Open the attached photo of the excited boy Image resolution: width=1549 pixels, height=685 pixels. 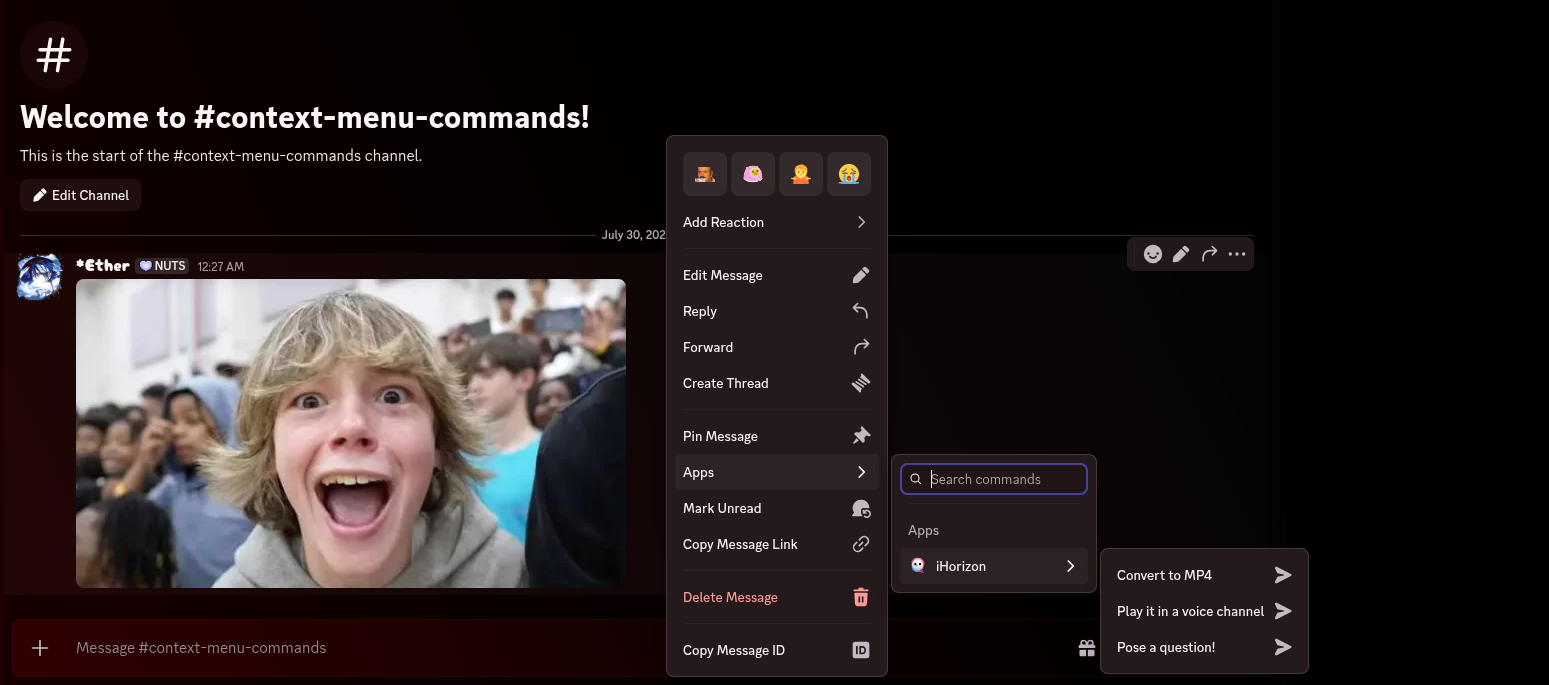(x=351, y=433)
